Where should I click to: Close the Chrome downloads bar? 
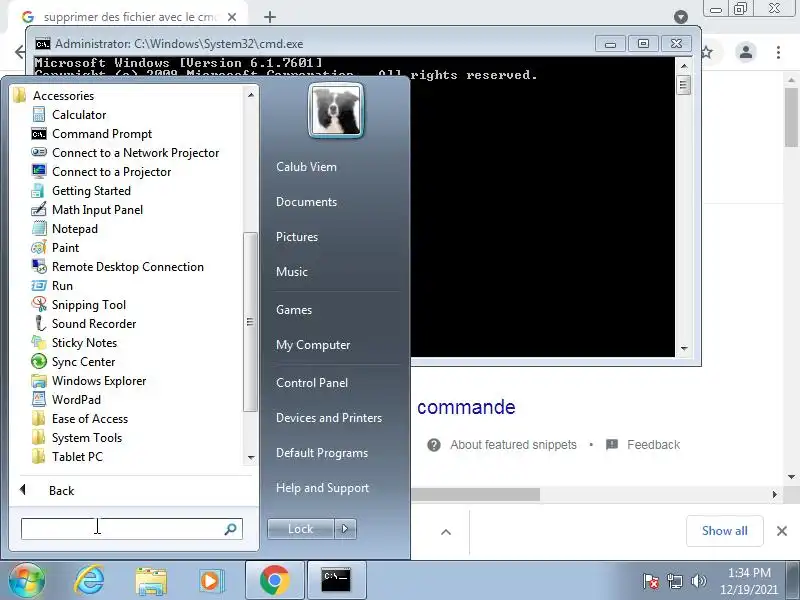pos(782,531)
